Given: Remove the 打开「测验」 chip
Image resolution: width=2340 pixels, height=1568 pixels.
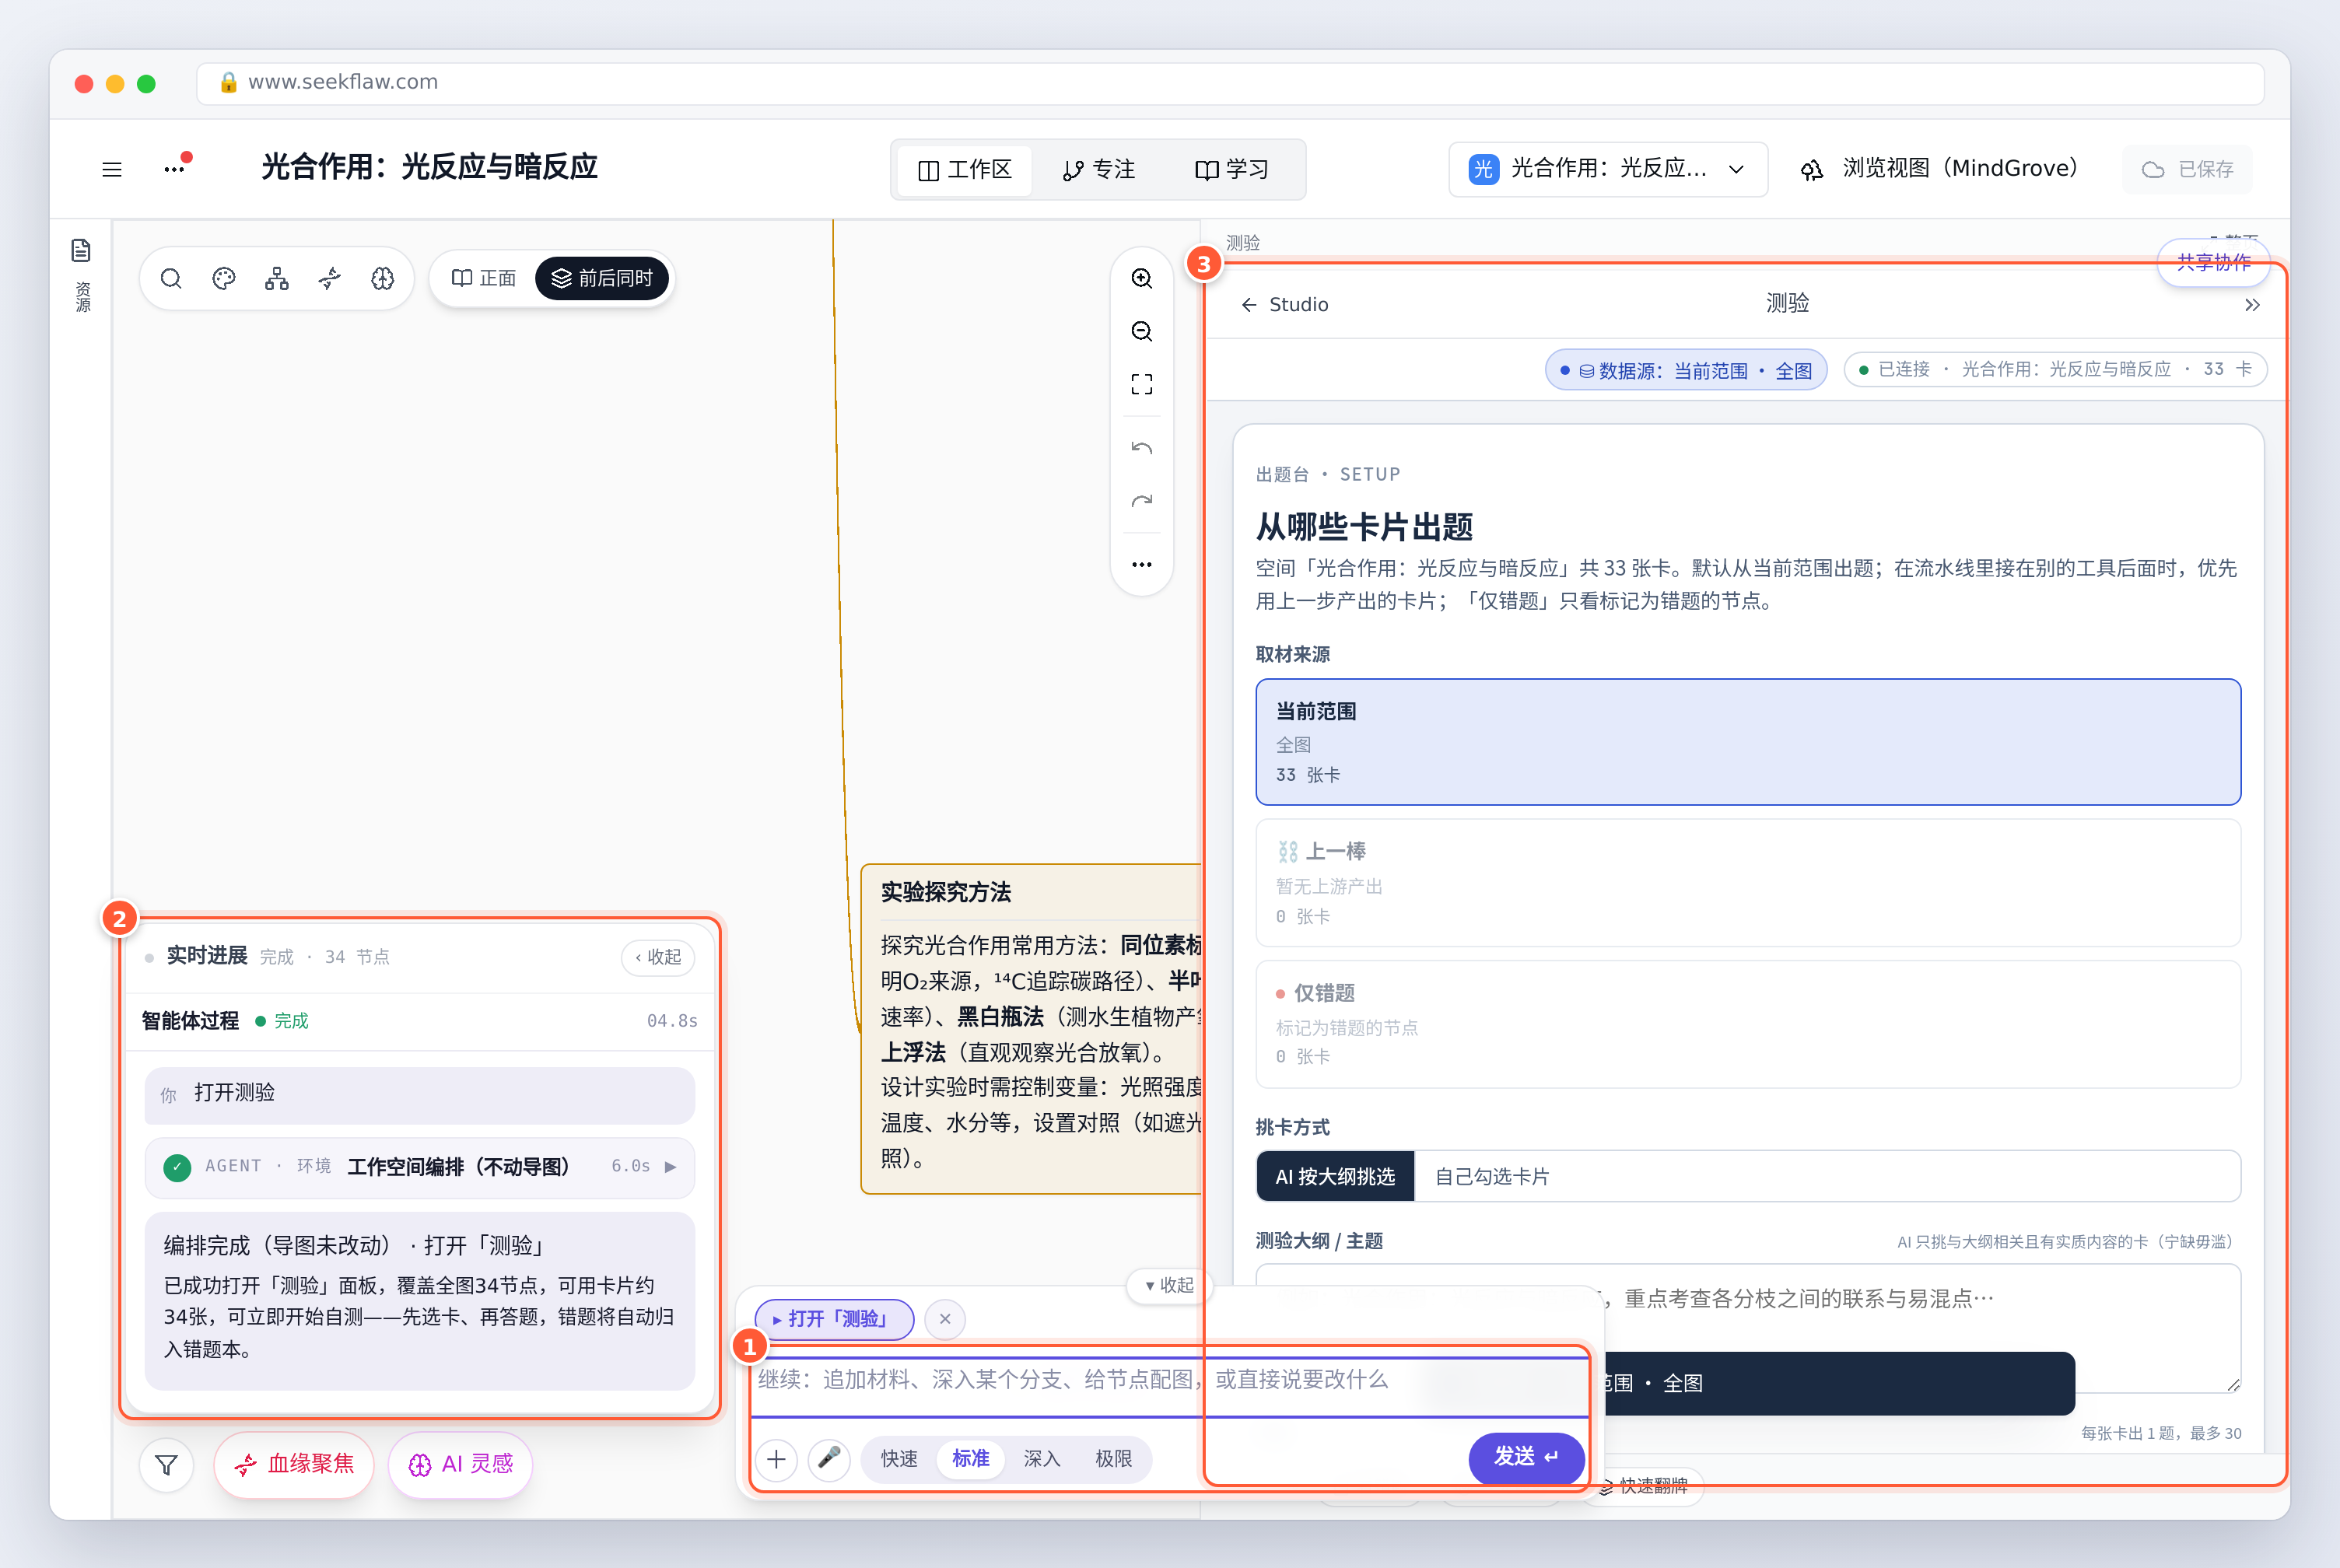Looking at the screenshot, I should (x=945, y=1319).
